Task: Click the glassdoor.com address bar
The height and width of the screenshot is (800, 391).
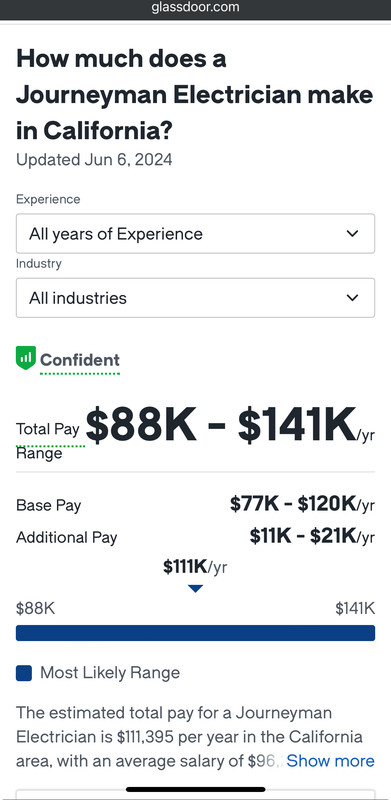Action: point(196,8)
